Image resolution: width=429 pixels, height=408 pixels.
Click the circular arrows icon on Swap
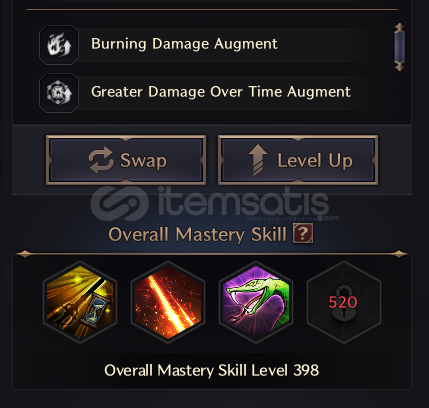101,160
